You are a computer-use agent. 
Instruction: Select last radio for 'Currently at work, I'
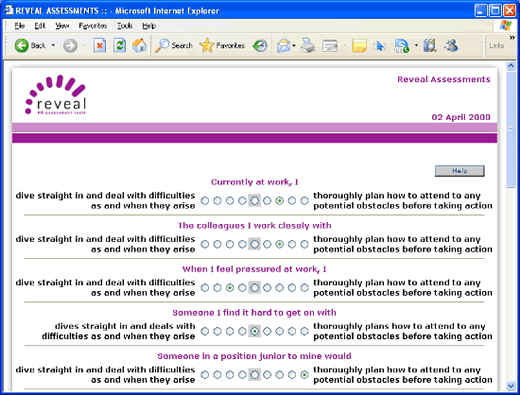click(x=304, y=200)
